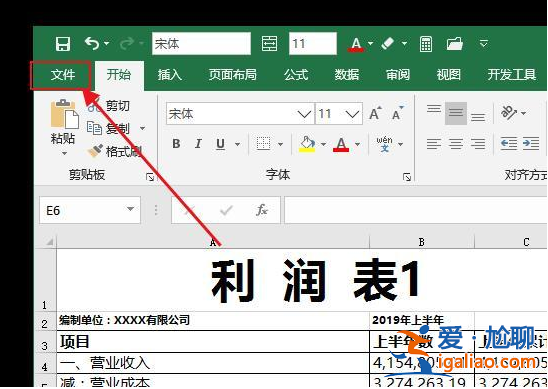Open the 审阅 tab

(x=398, y=75)
